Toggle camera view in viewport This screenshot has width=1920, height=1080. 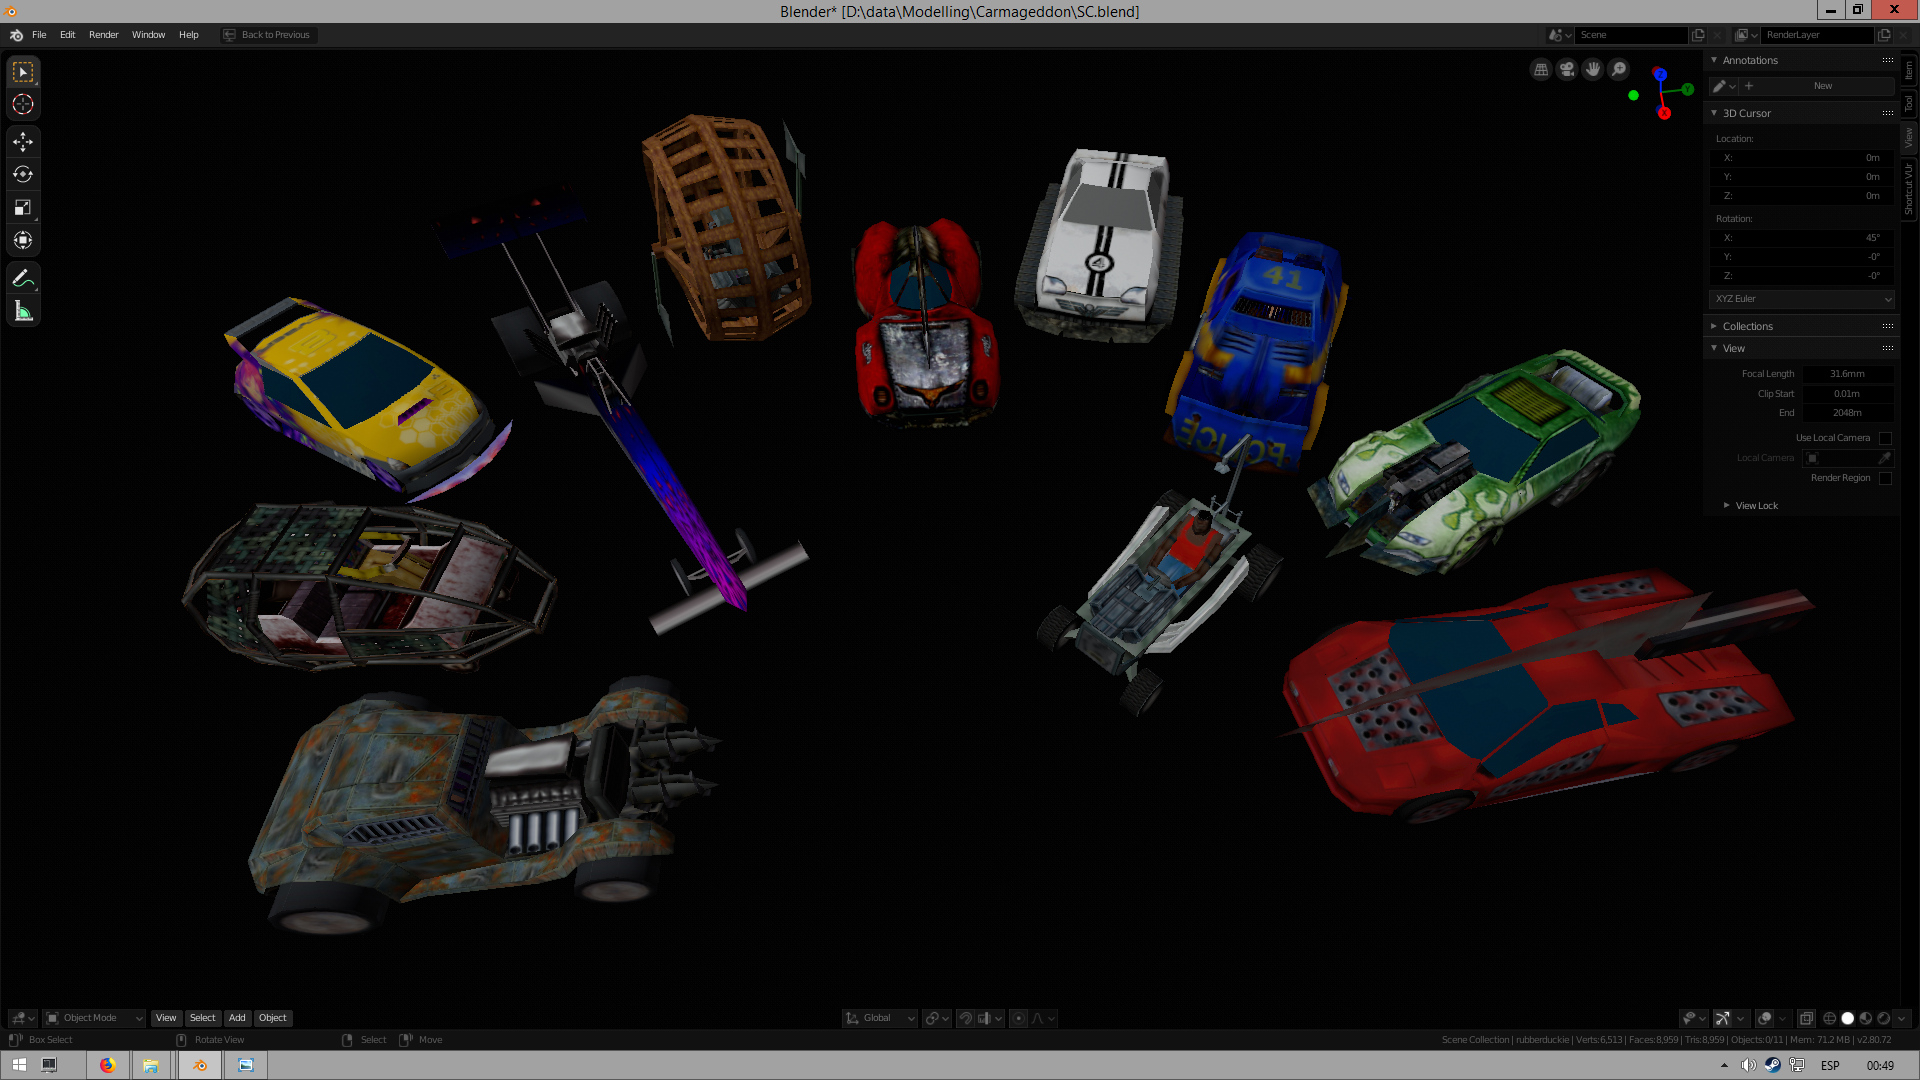coord(1567,69)
